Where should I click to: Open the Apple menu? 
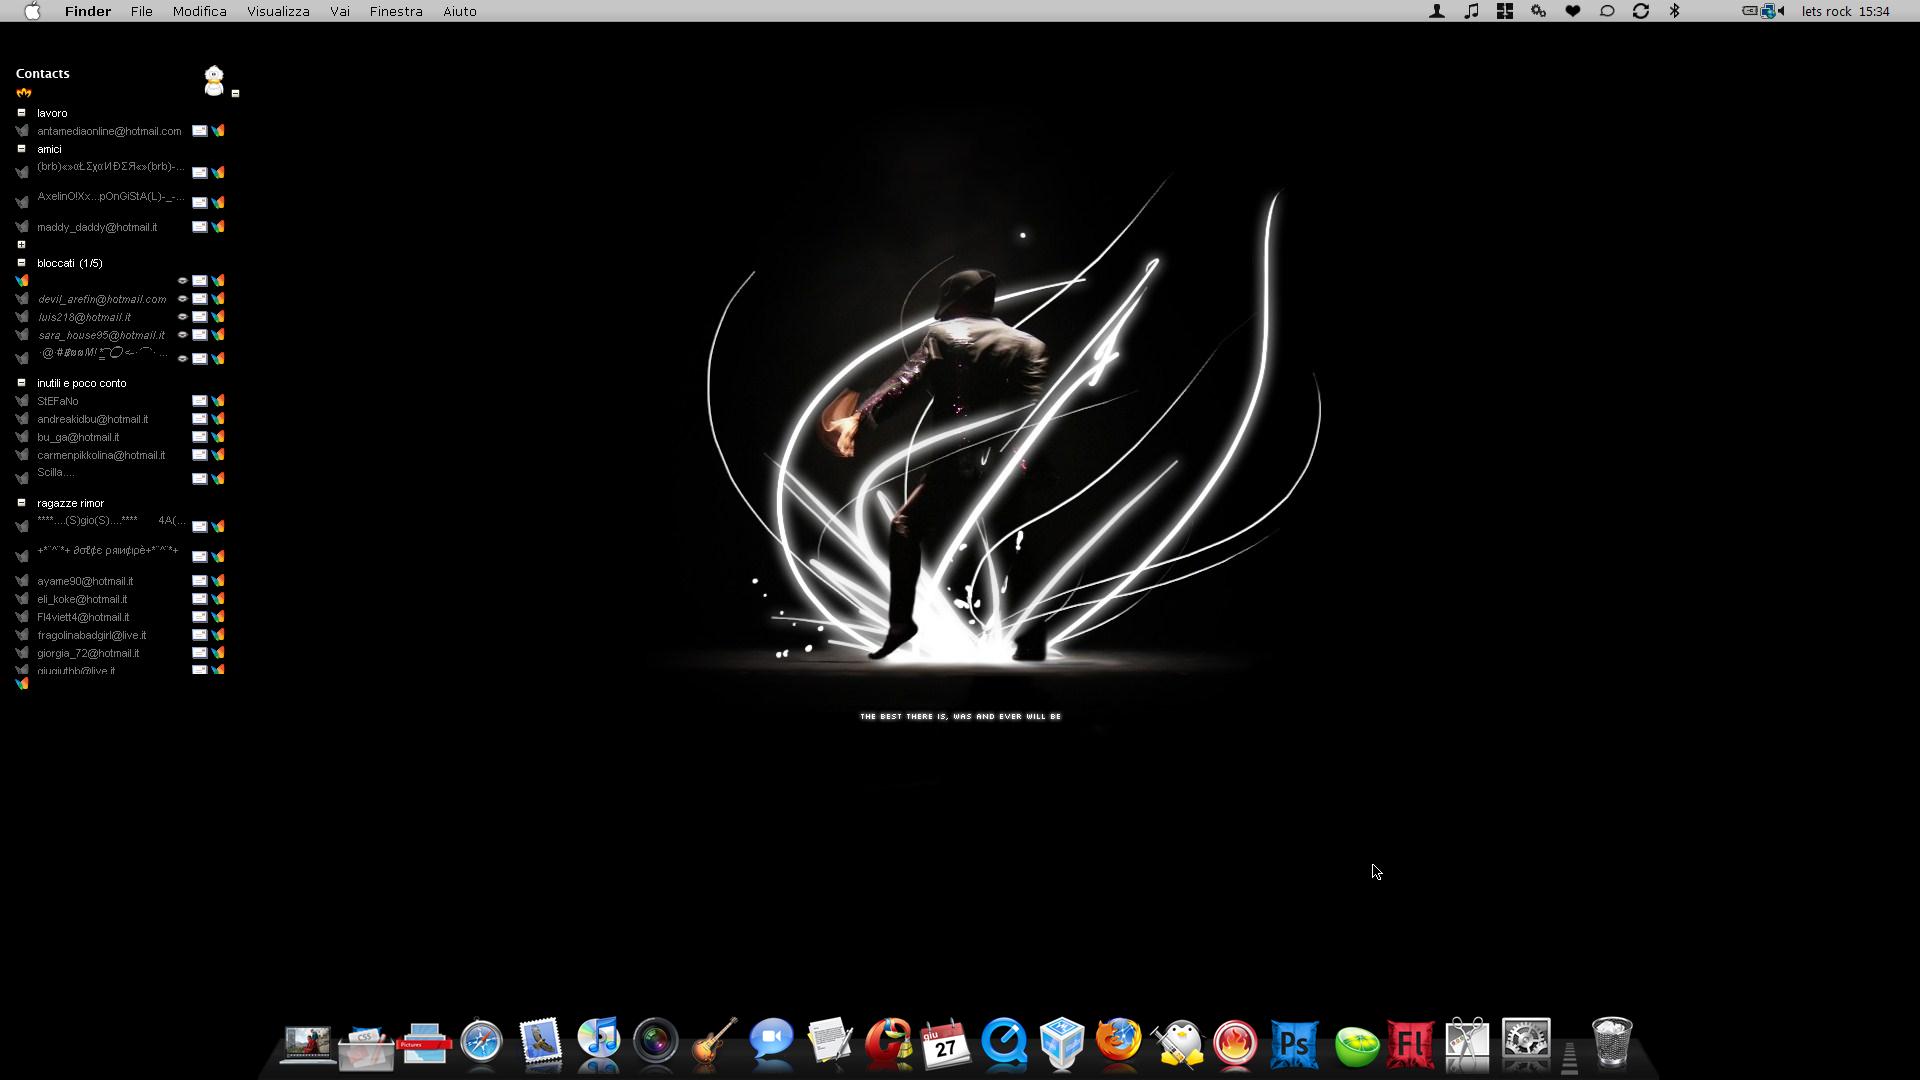[33, 11]
